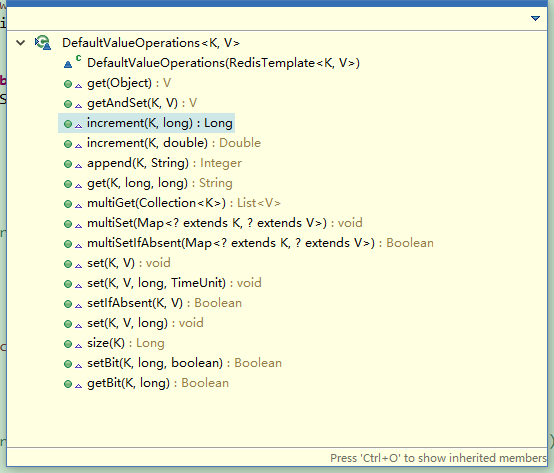This screenshot has width=554, height=473.
Task: Navigate to setIfAbsent(K, V) : Boolean
Action: point(164,303)
